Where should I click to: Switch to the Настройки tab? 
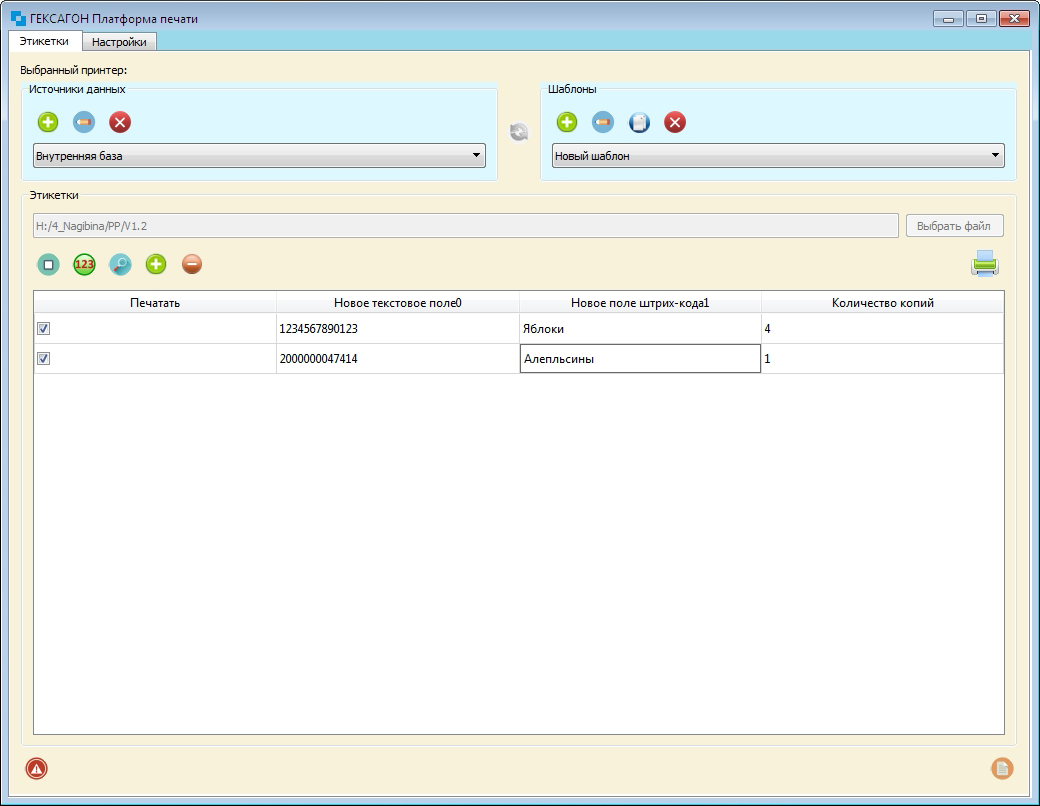pyautogui.click(x=119, y=42)
